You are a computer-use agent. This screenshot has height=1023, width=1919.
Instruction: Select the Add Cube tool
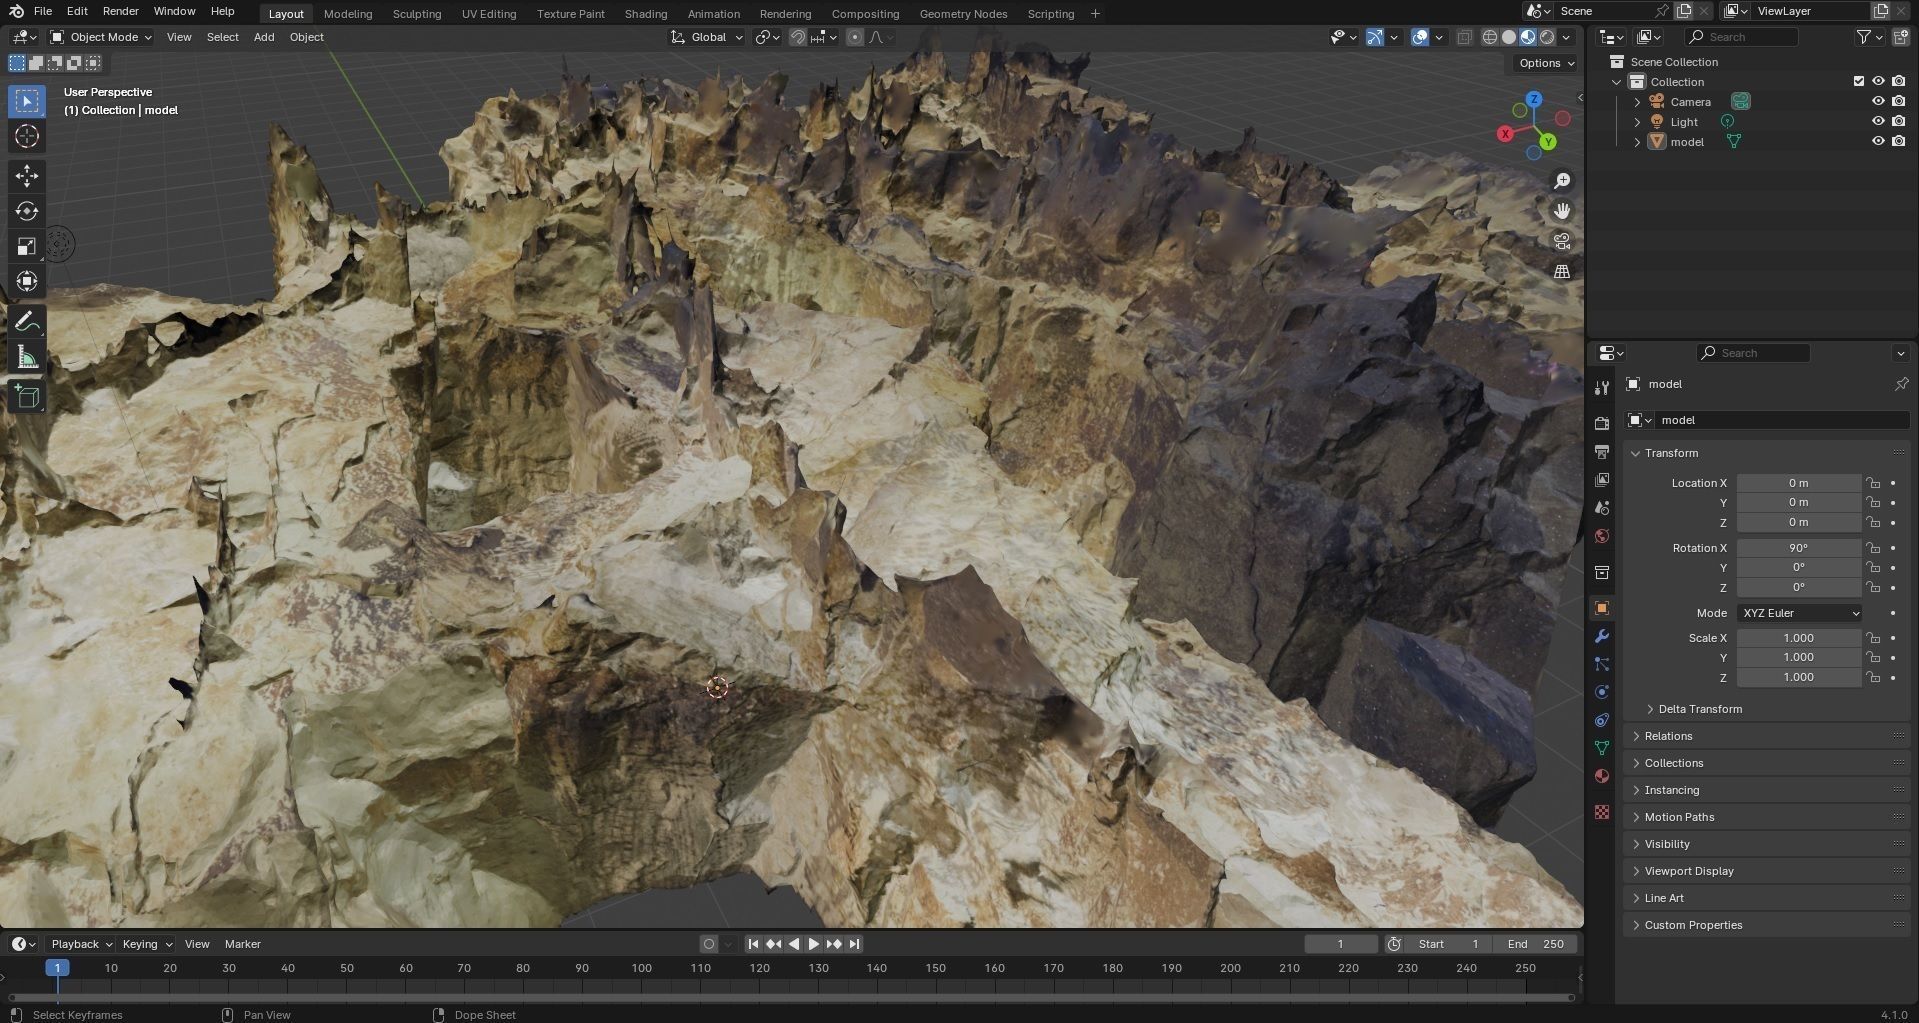[27, 397]
